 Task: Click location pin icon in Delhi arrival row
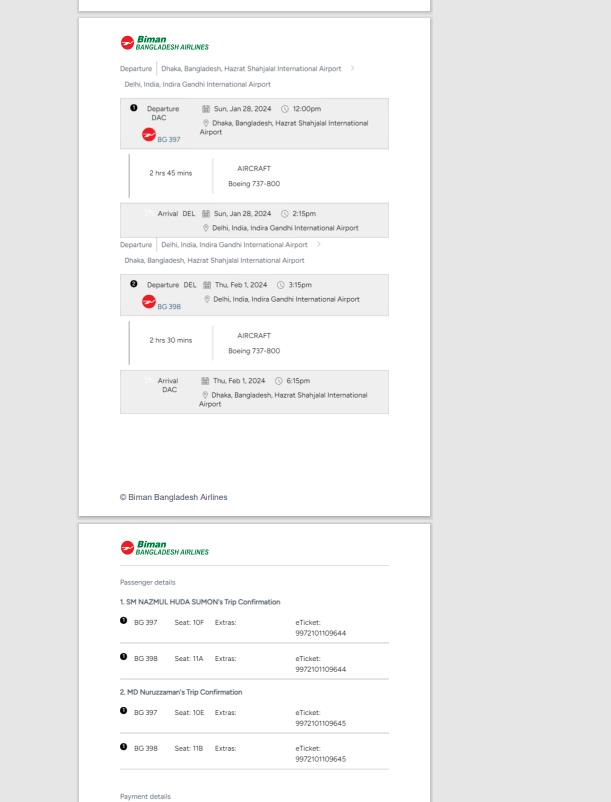206,228
